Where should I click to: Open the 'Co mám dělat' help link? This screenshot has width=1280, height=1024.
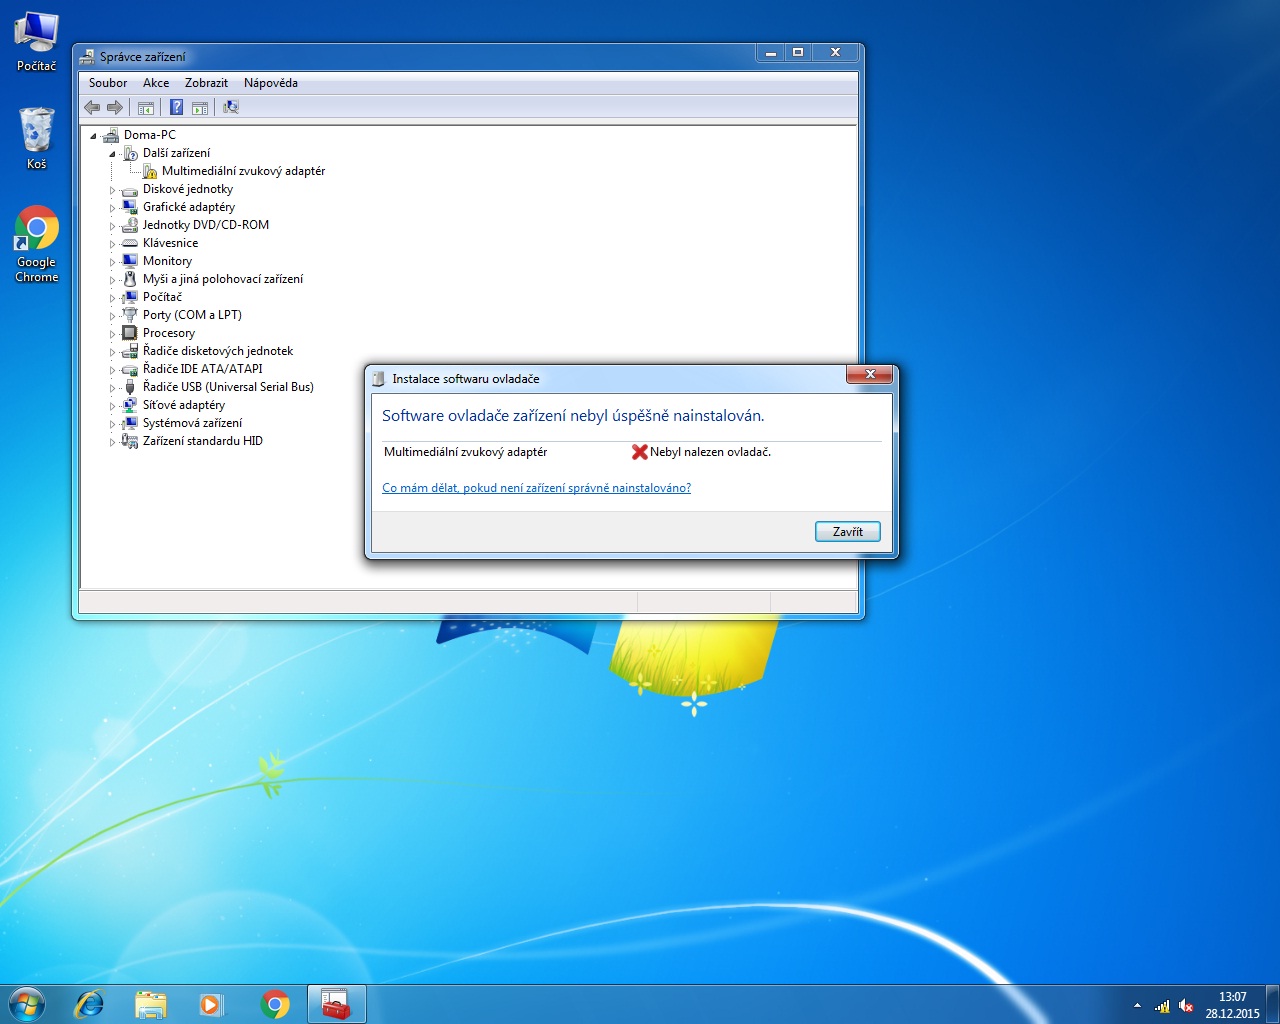pyautogui.click(x=536, y=488)
